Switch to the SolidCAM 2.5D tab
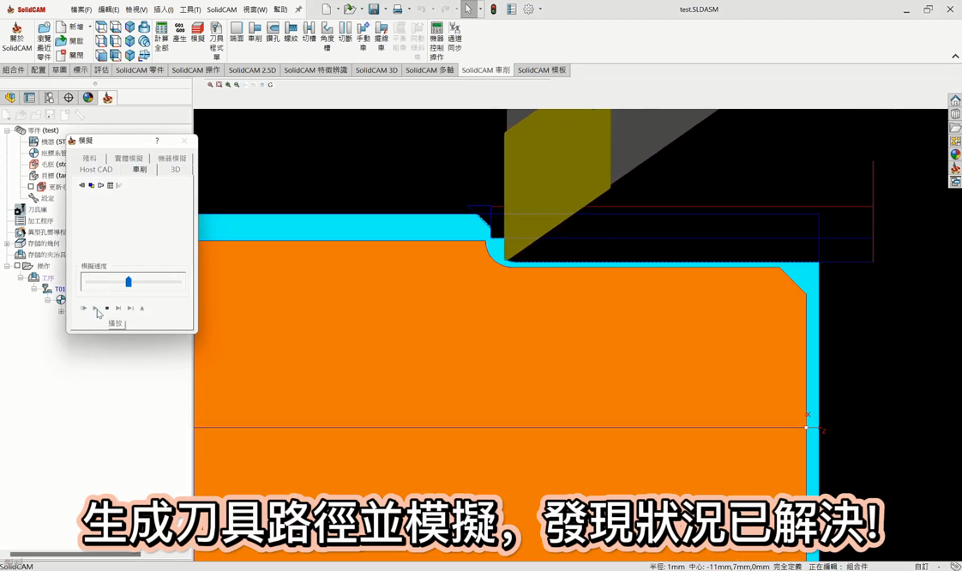Screen dimensions: 962x571 (252, 71)
